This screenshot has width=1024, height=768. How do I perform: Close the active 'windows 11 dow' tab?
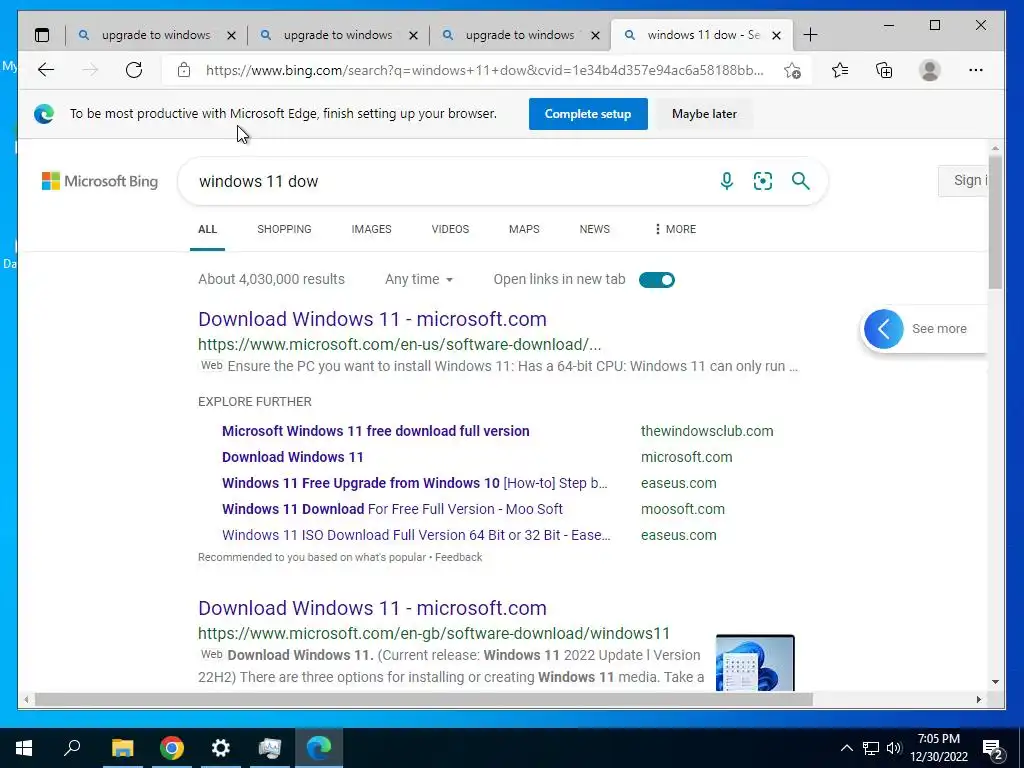click(x=776, y=35)
